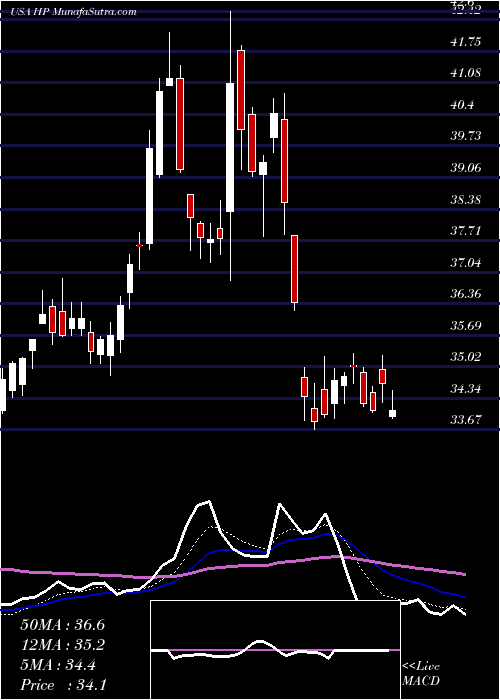Viewport: 500px width, 700px height.
Task: Click the 40.4 price axis label
Action: click(464, 104)
